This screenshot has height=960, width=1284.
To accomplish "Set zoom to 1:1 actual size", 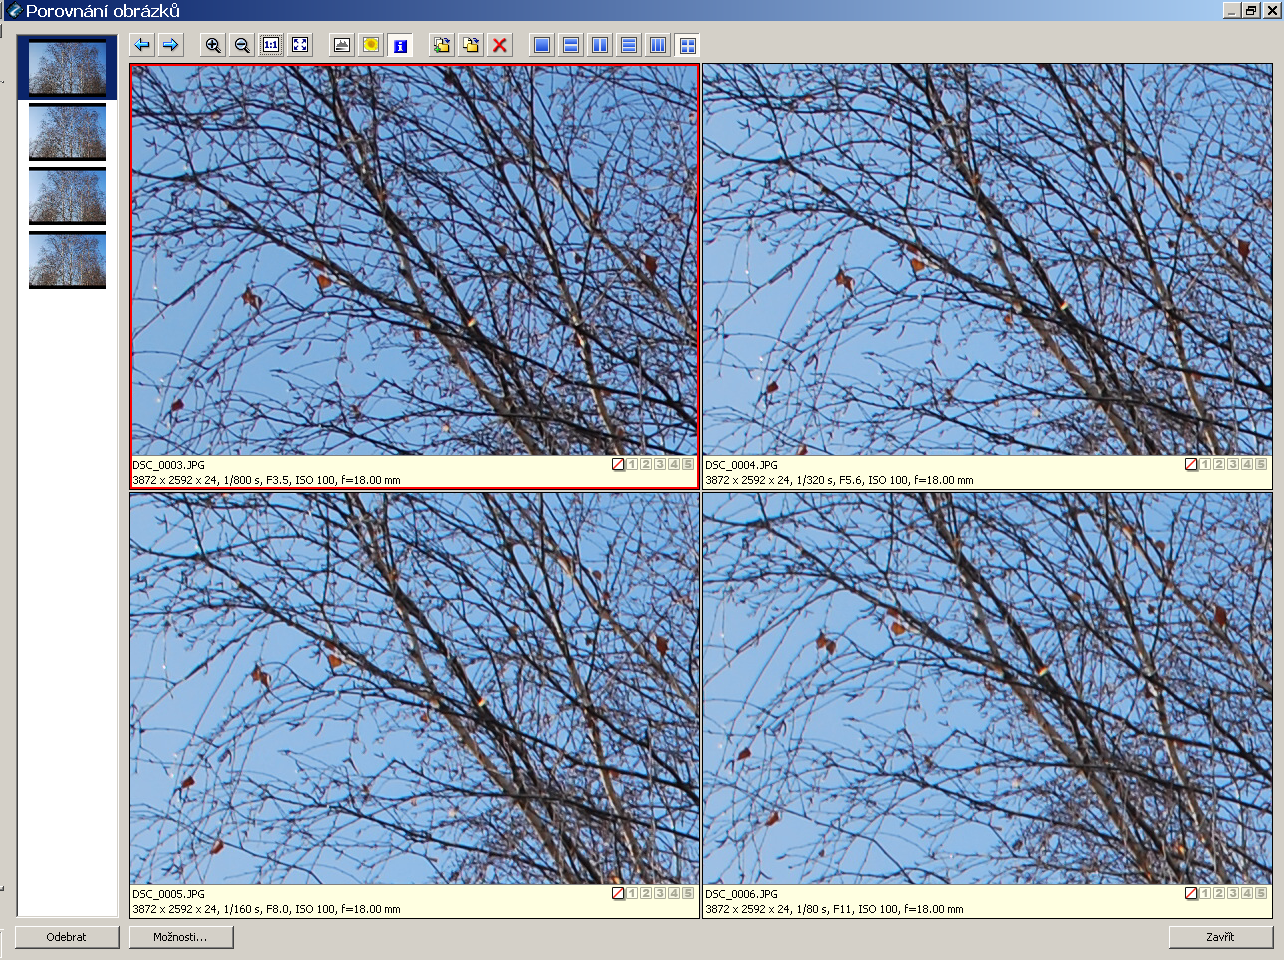I will pyautogui.click(x=271, y=45).
